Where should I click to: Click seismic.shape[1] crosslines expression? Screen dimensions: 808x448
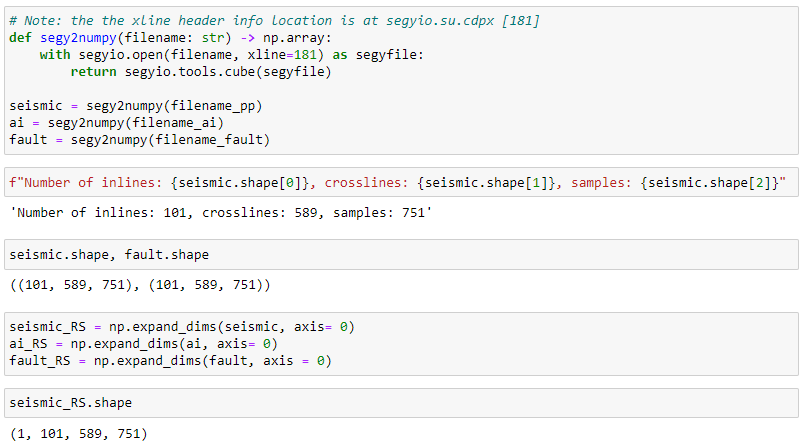486,182
